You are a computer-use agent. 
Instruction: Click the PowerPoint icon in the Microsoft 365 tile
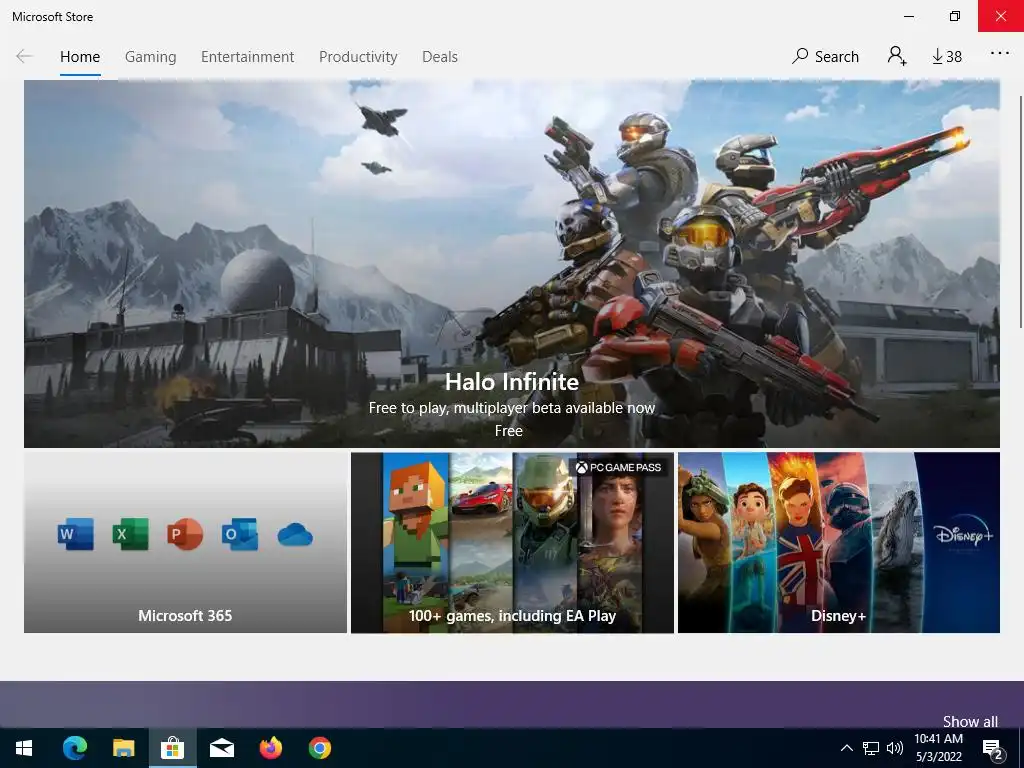click(x=185, y=534)
